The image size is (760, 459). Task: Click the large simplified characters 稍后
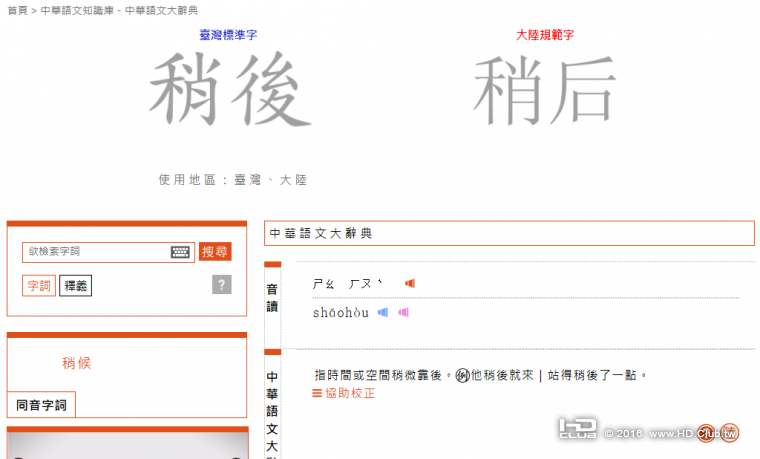coord(545,90)
